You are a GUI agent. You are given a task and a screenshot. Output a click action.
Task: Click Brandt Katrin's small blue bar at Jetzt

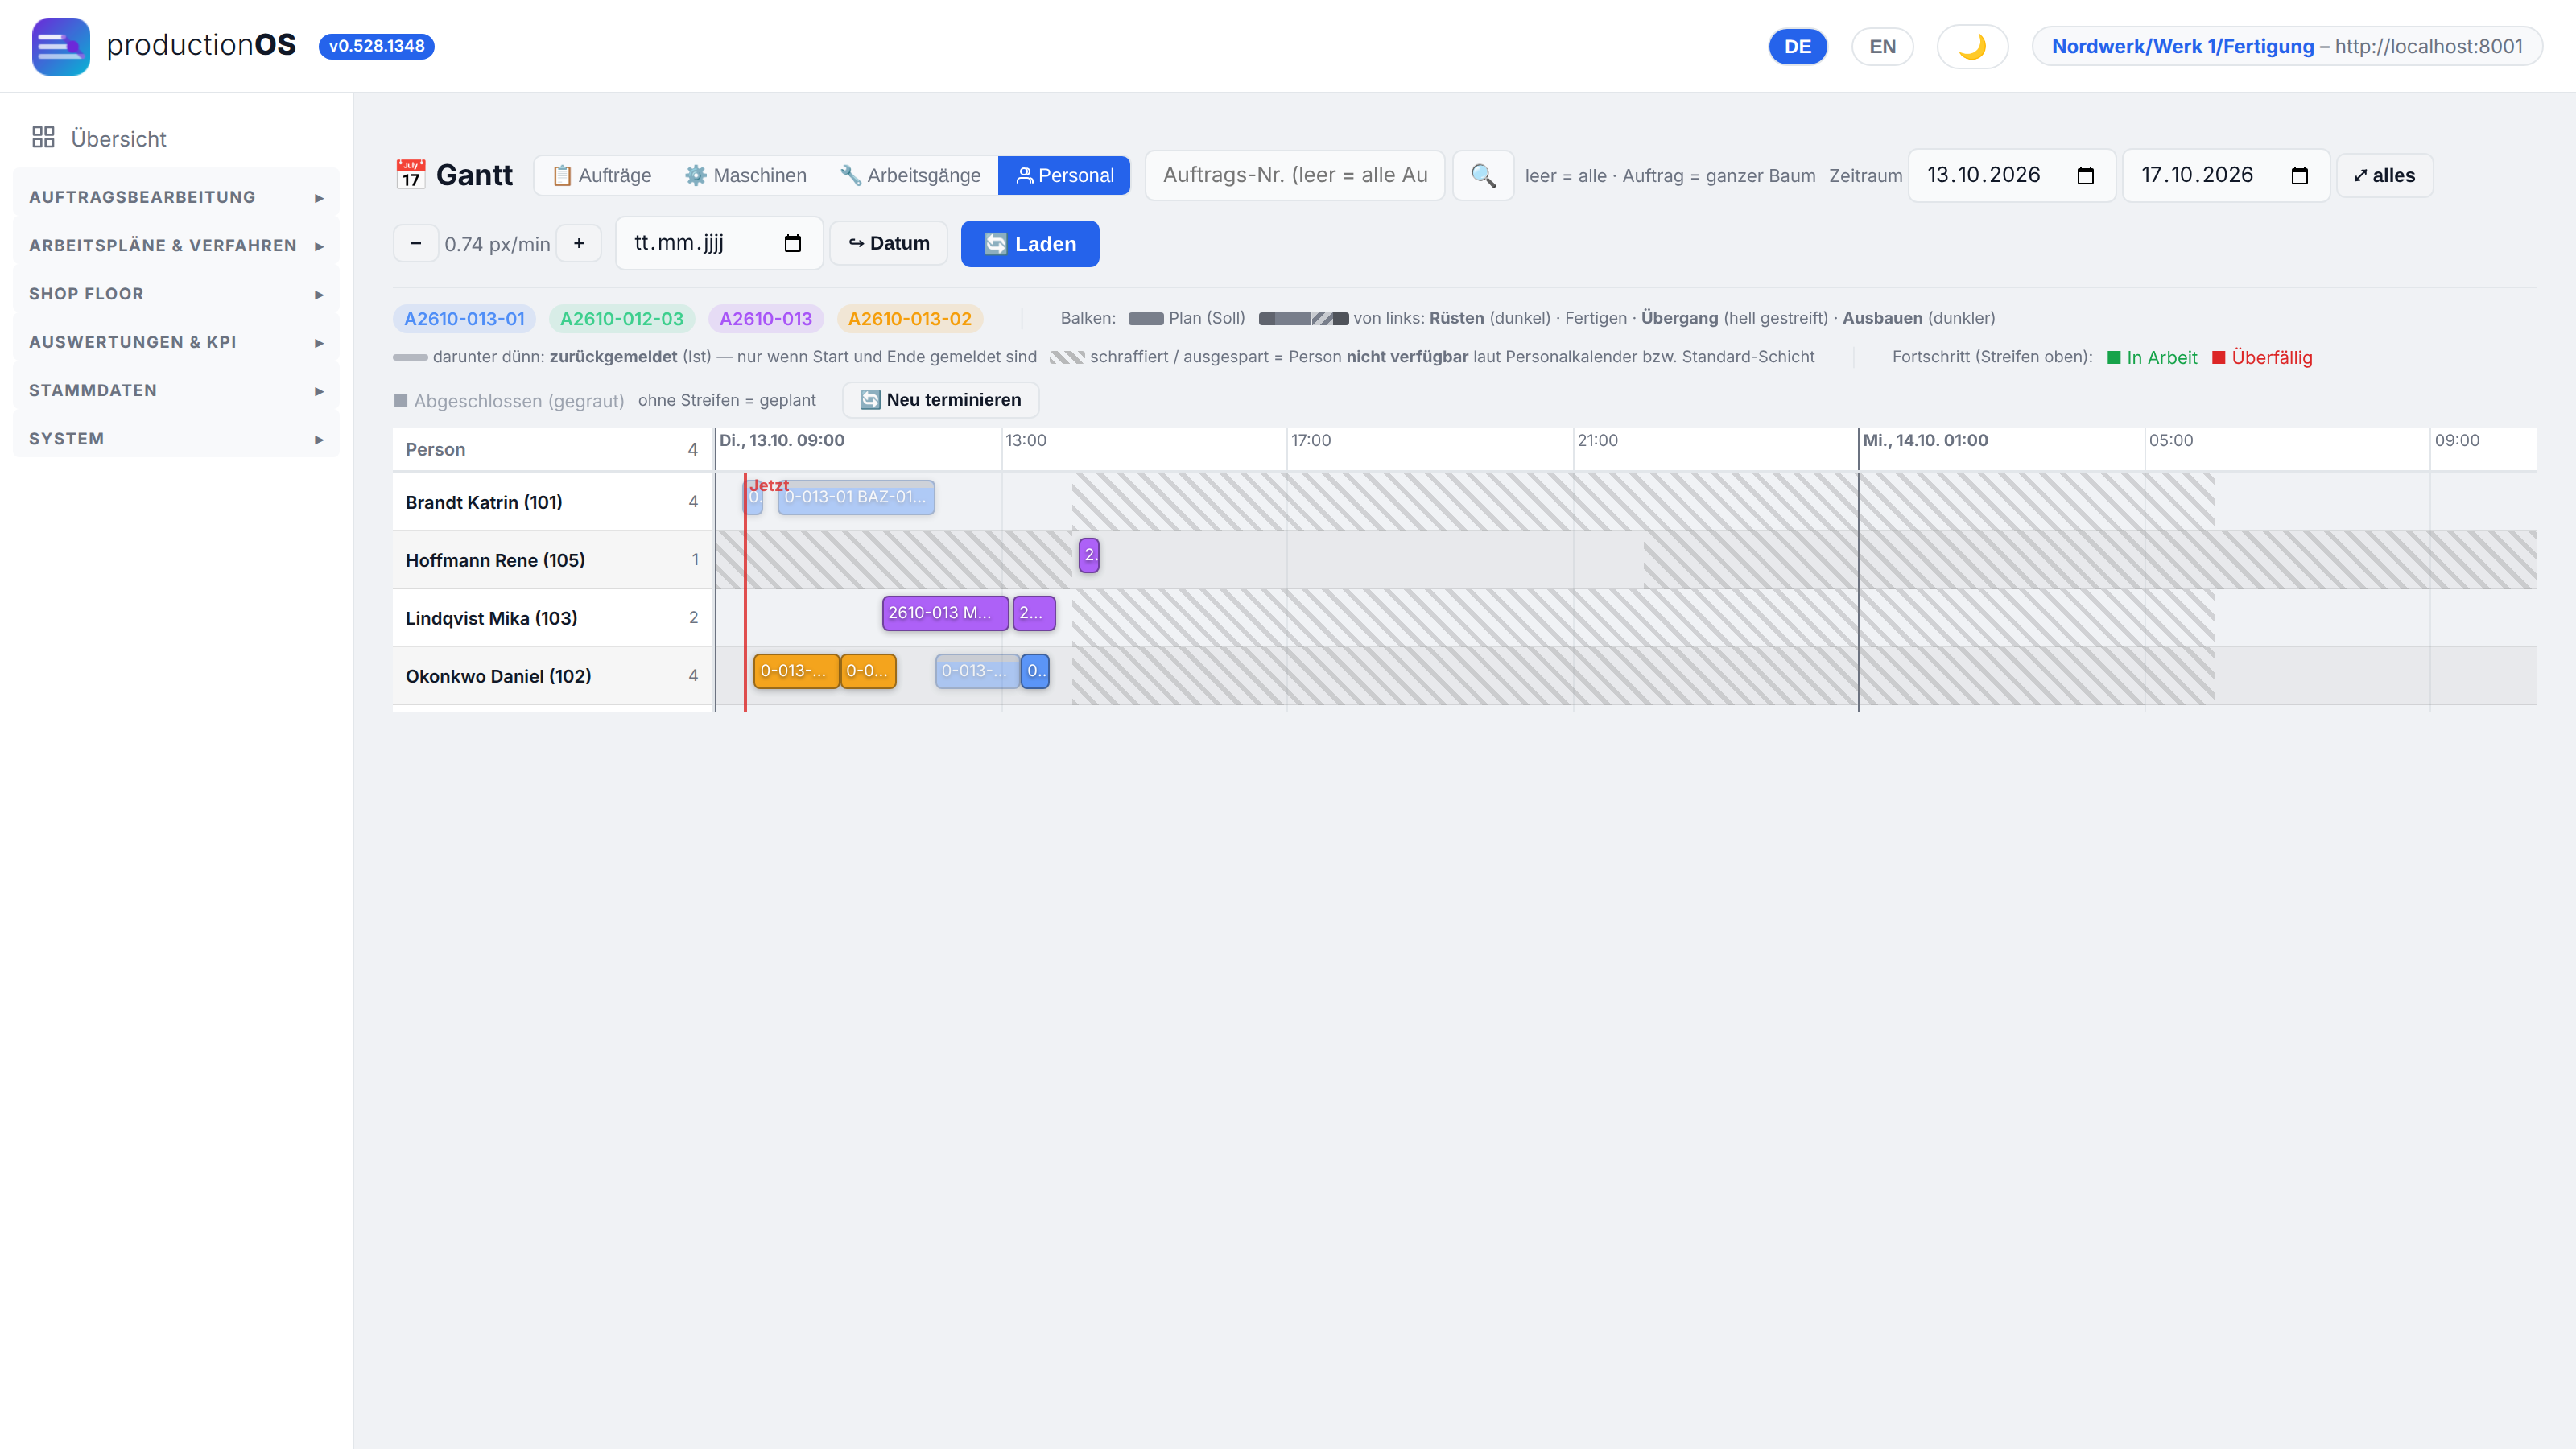pos(754,497)
